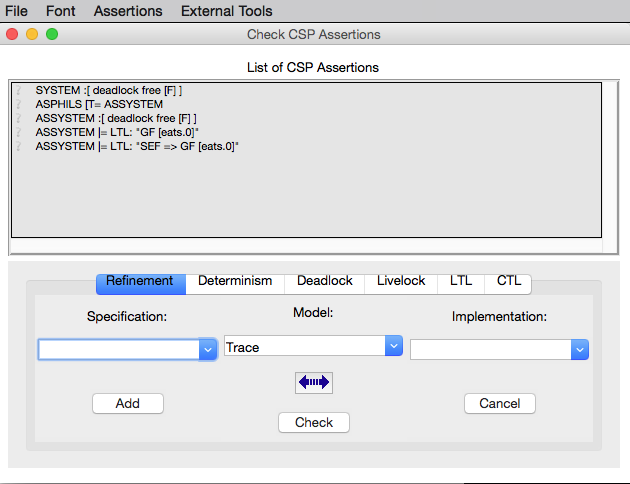
Task: Switch to the Deadlock tab
Action: click(325, 281)
